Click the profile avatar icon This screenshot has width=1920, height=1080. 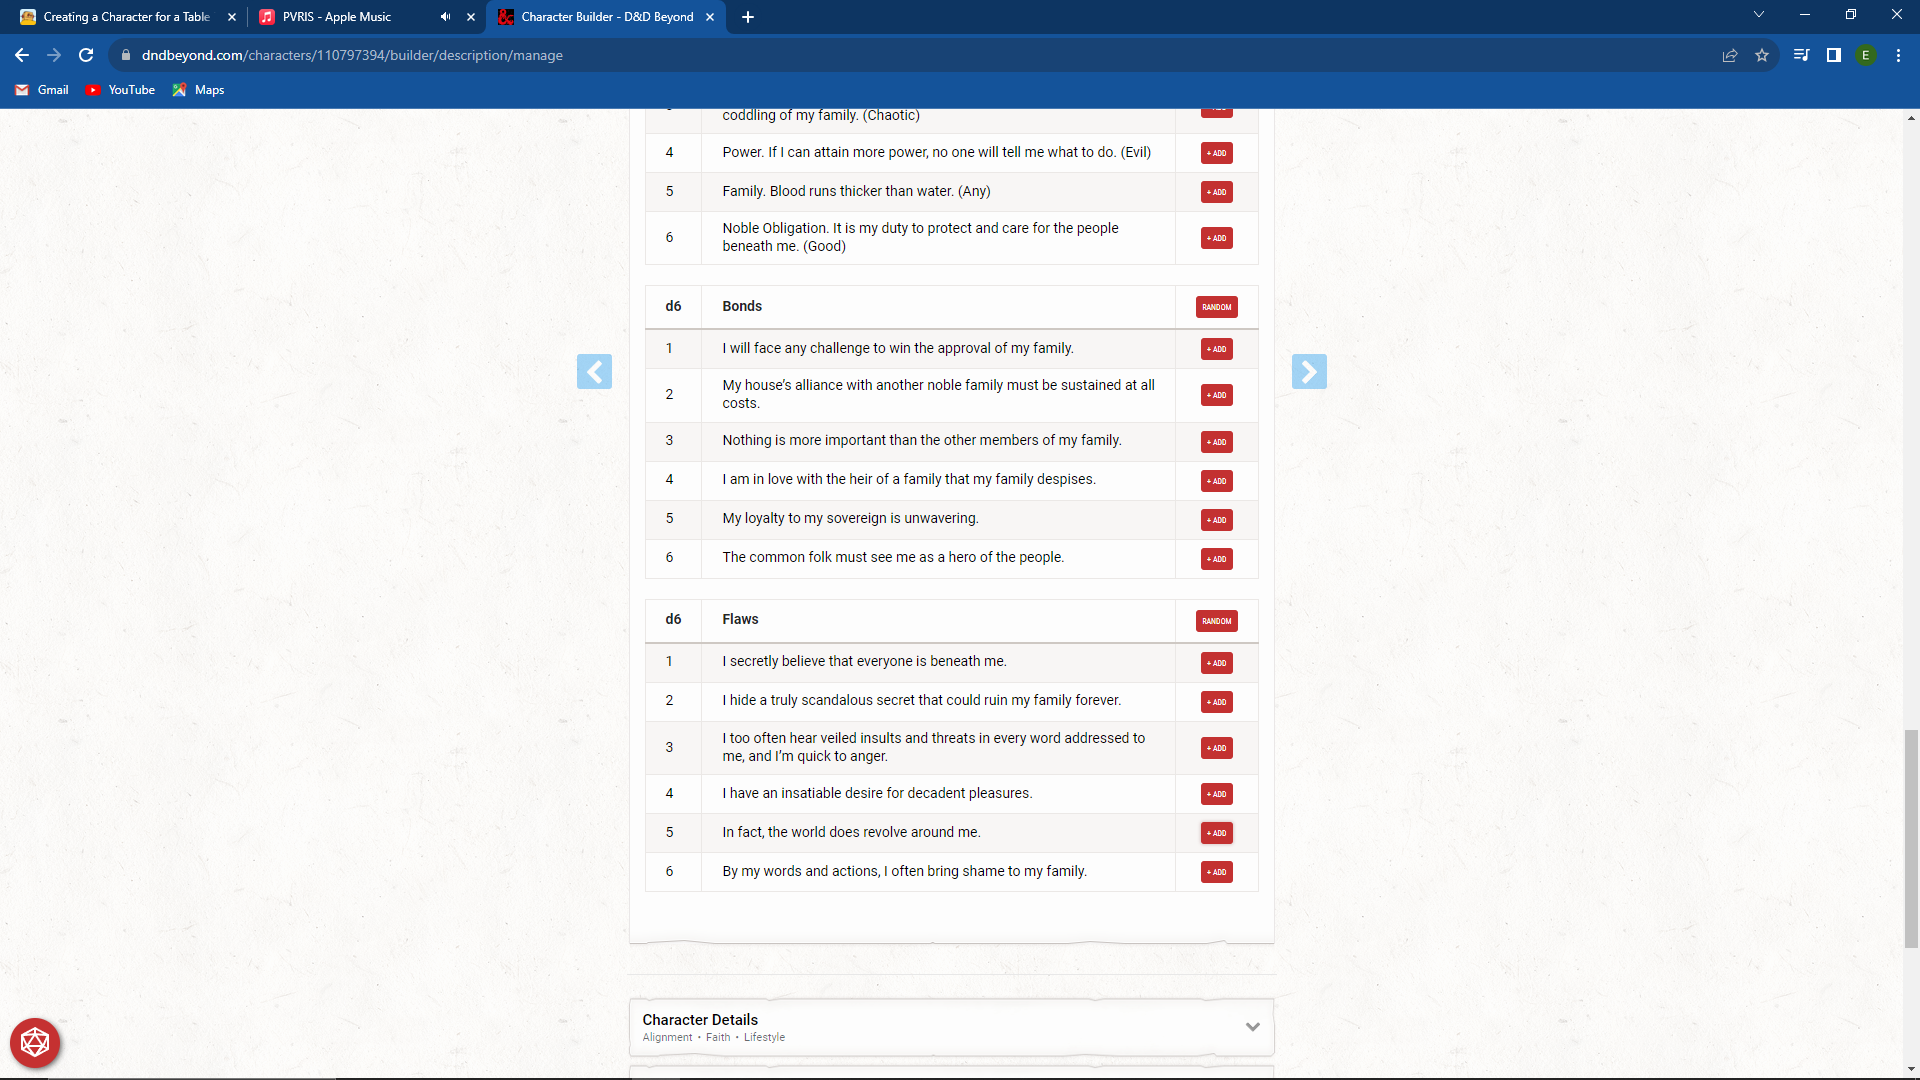pyautogui.click(x=1866, y=55)
